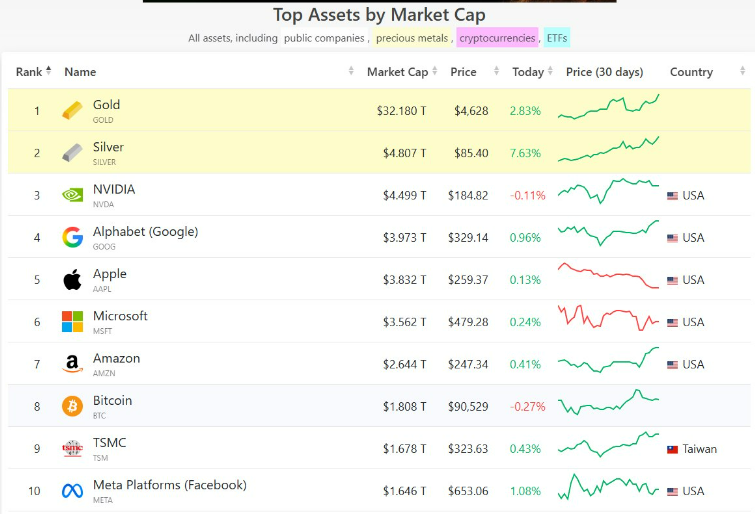
Task: Sort the table by Price column
Action: (463, 72)
